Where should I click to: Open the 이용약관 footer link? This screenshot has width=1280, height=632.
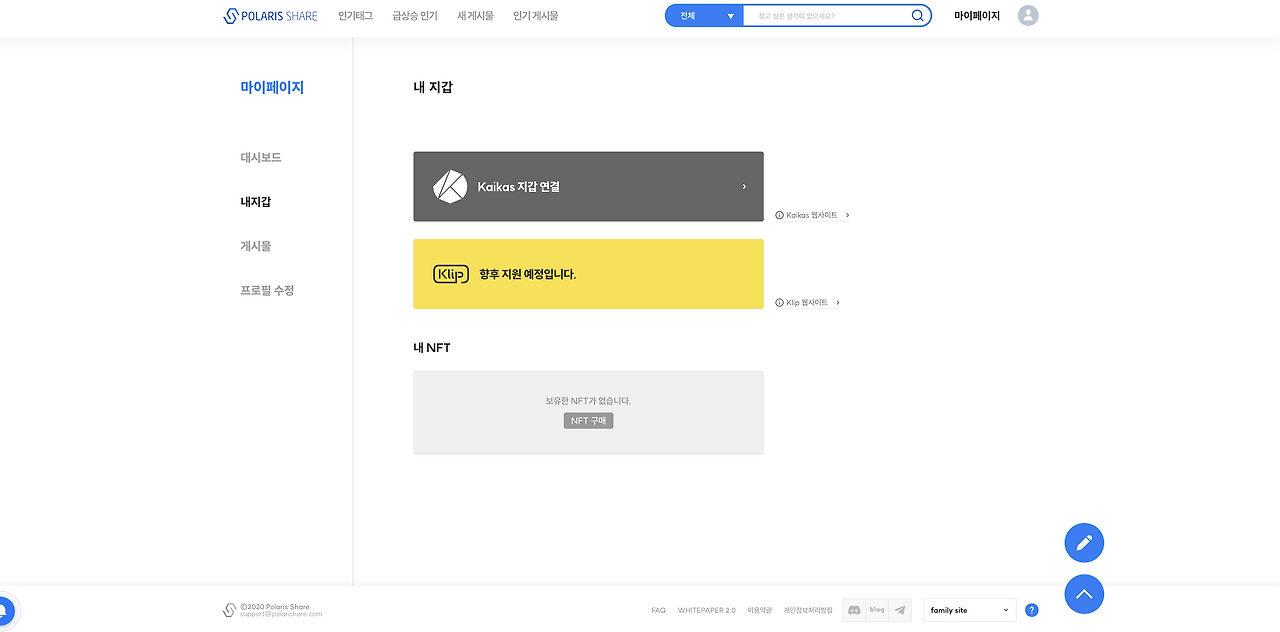759,610
